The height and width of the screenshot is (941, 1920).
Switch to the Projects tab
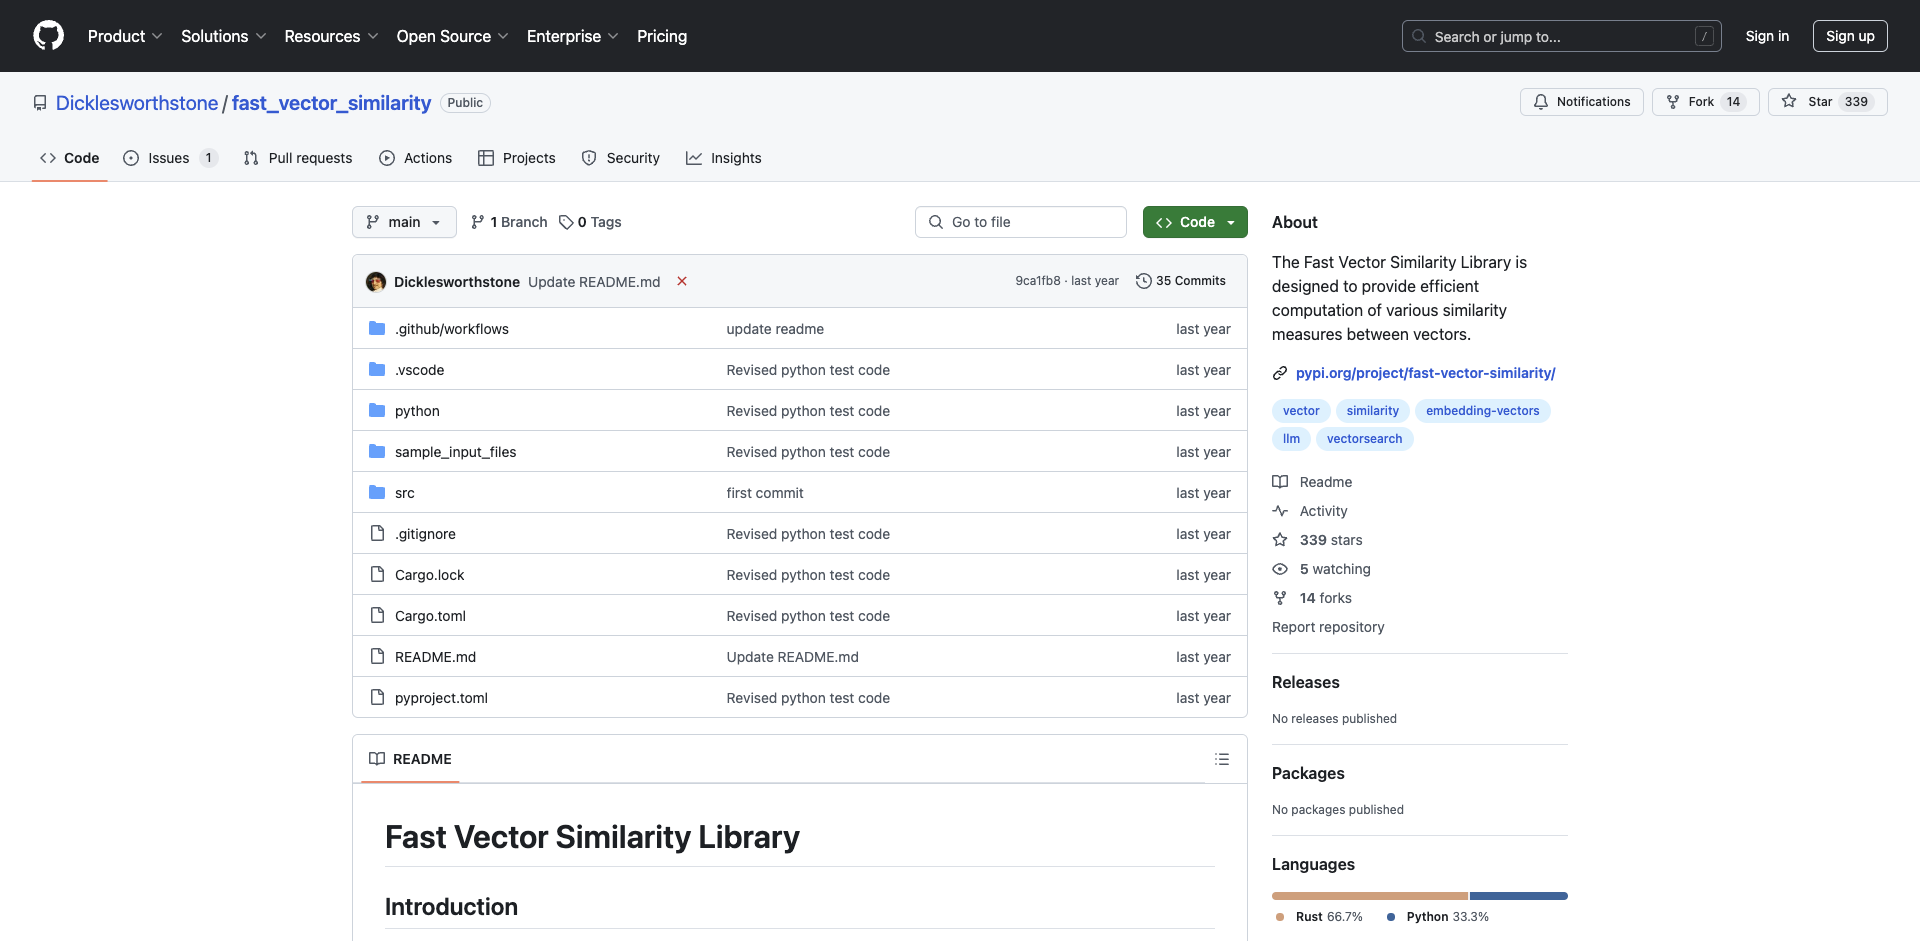[517, 158]
